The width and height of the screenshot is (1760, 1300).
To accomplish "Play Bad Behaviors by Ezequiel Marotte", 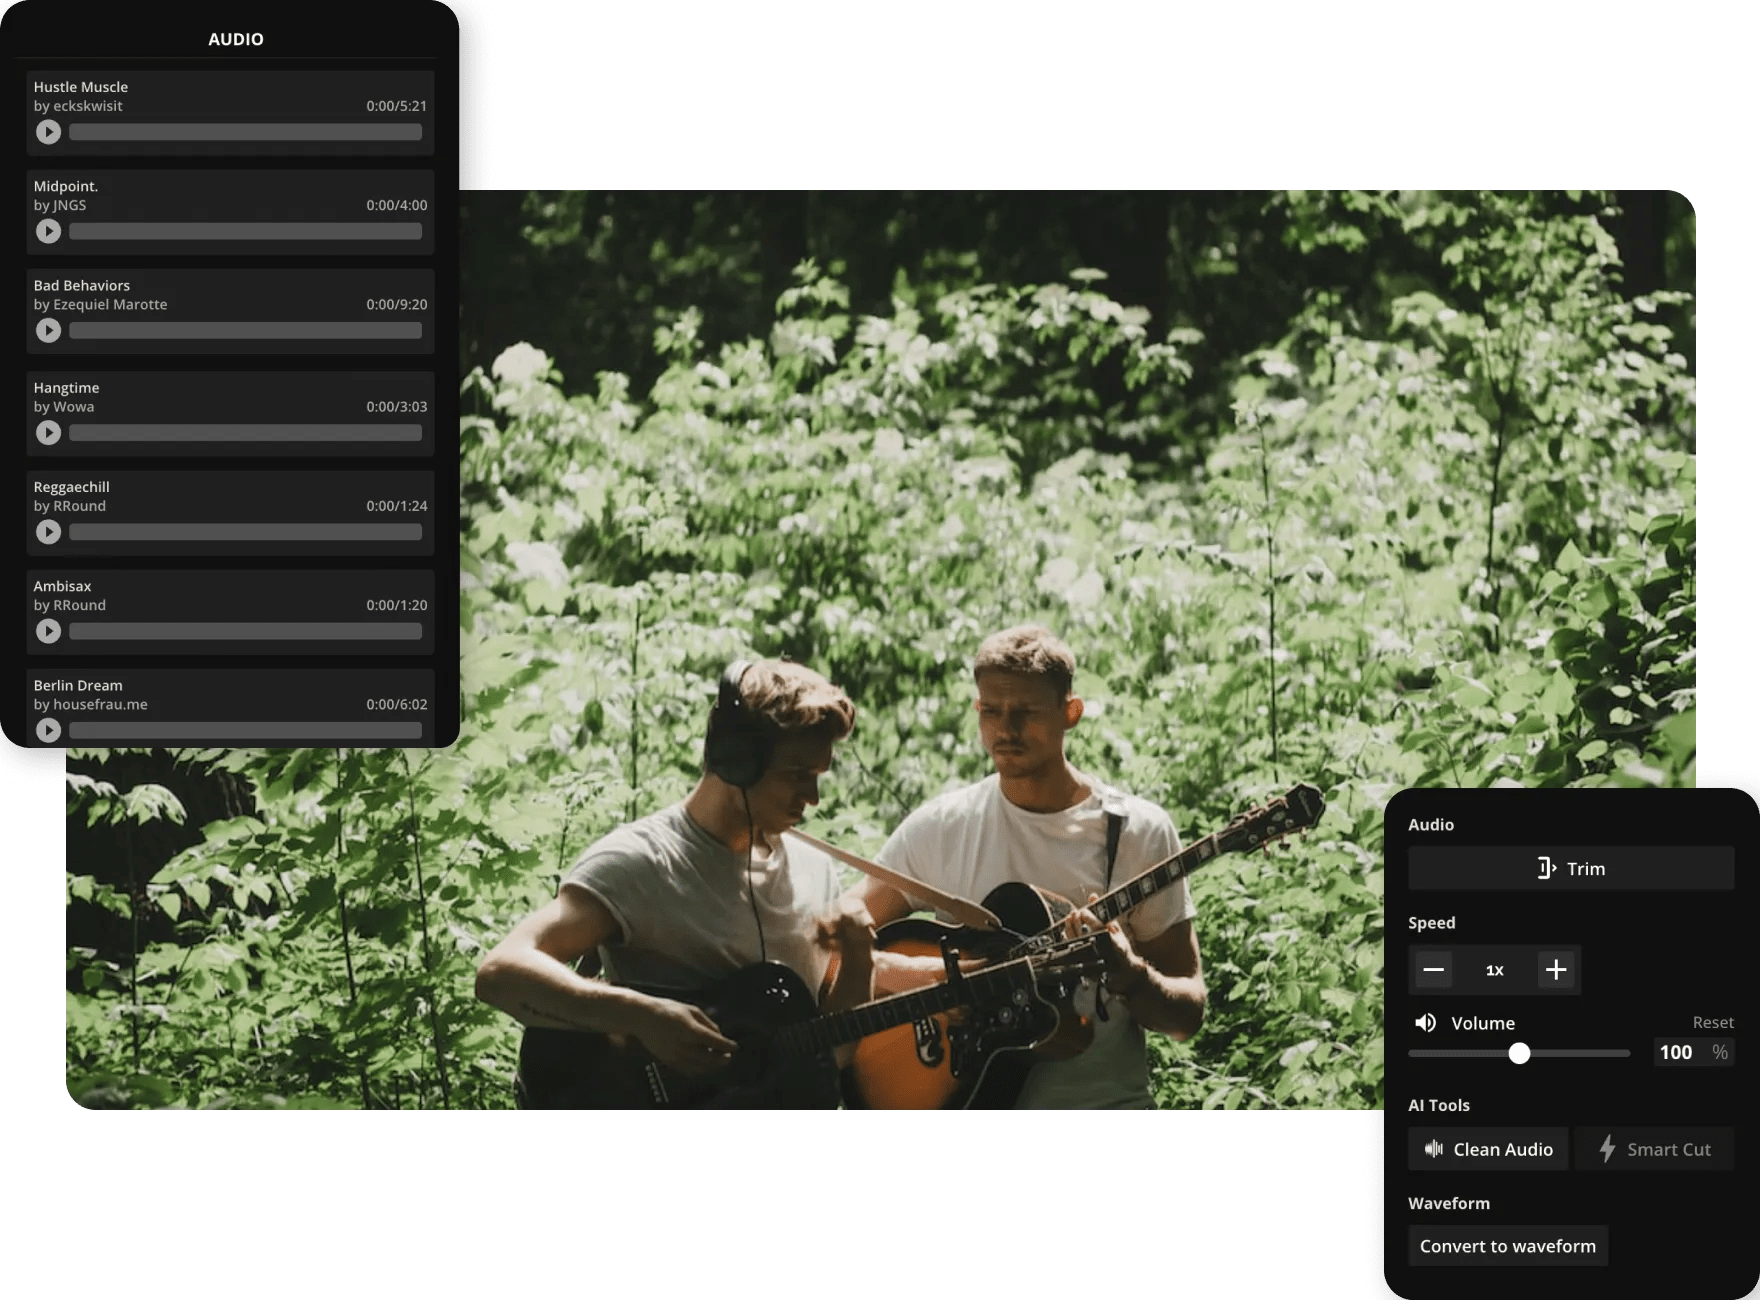I will pos(48,330).
